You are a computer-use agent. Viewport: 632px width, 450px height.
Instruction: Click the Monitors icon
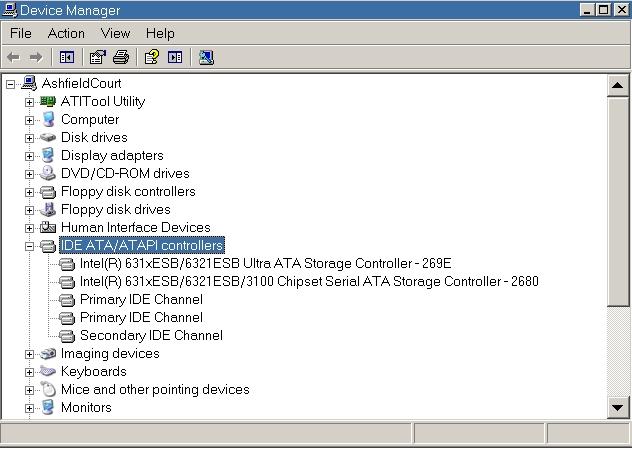click(48, 407)
